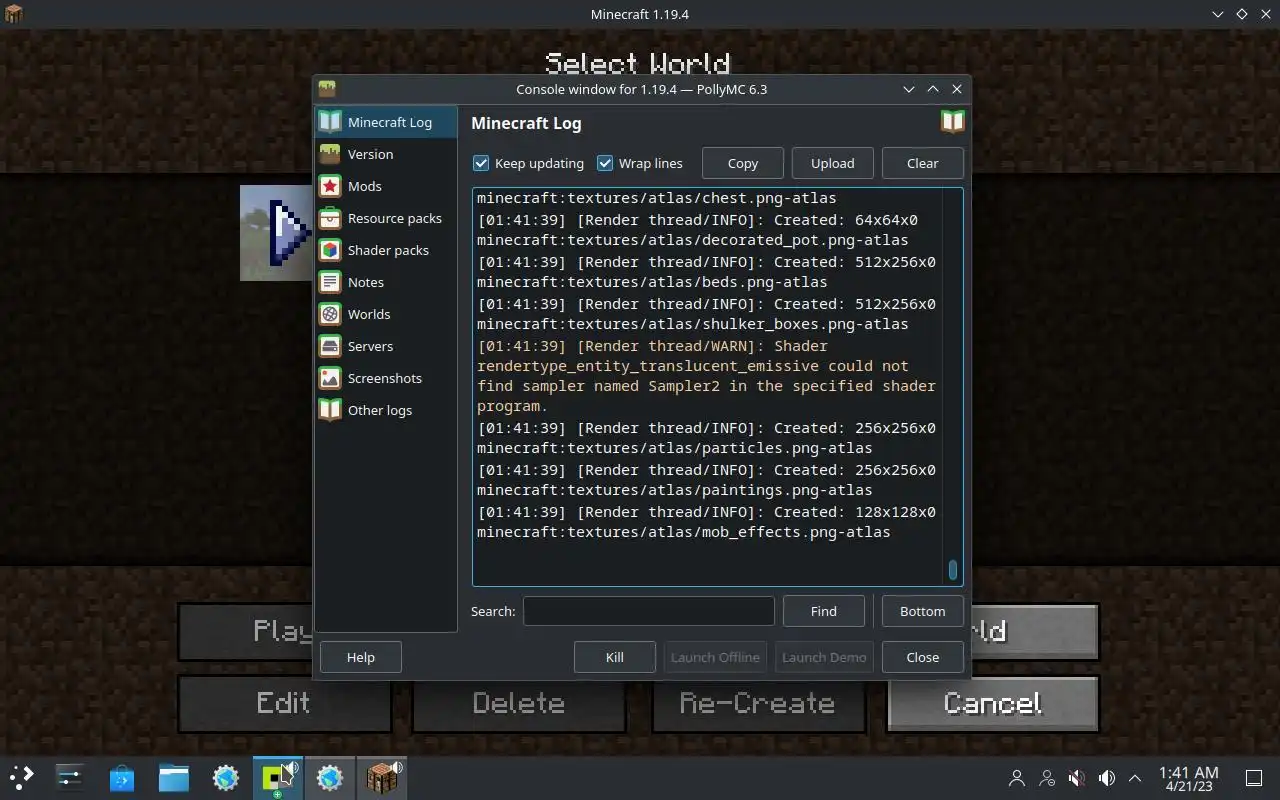Click the Find button
Screen dimensions: 1280x800
tap(824, 611)
